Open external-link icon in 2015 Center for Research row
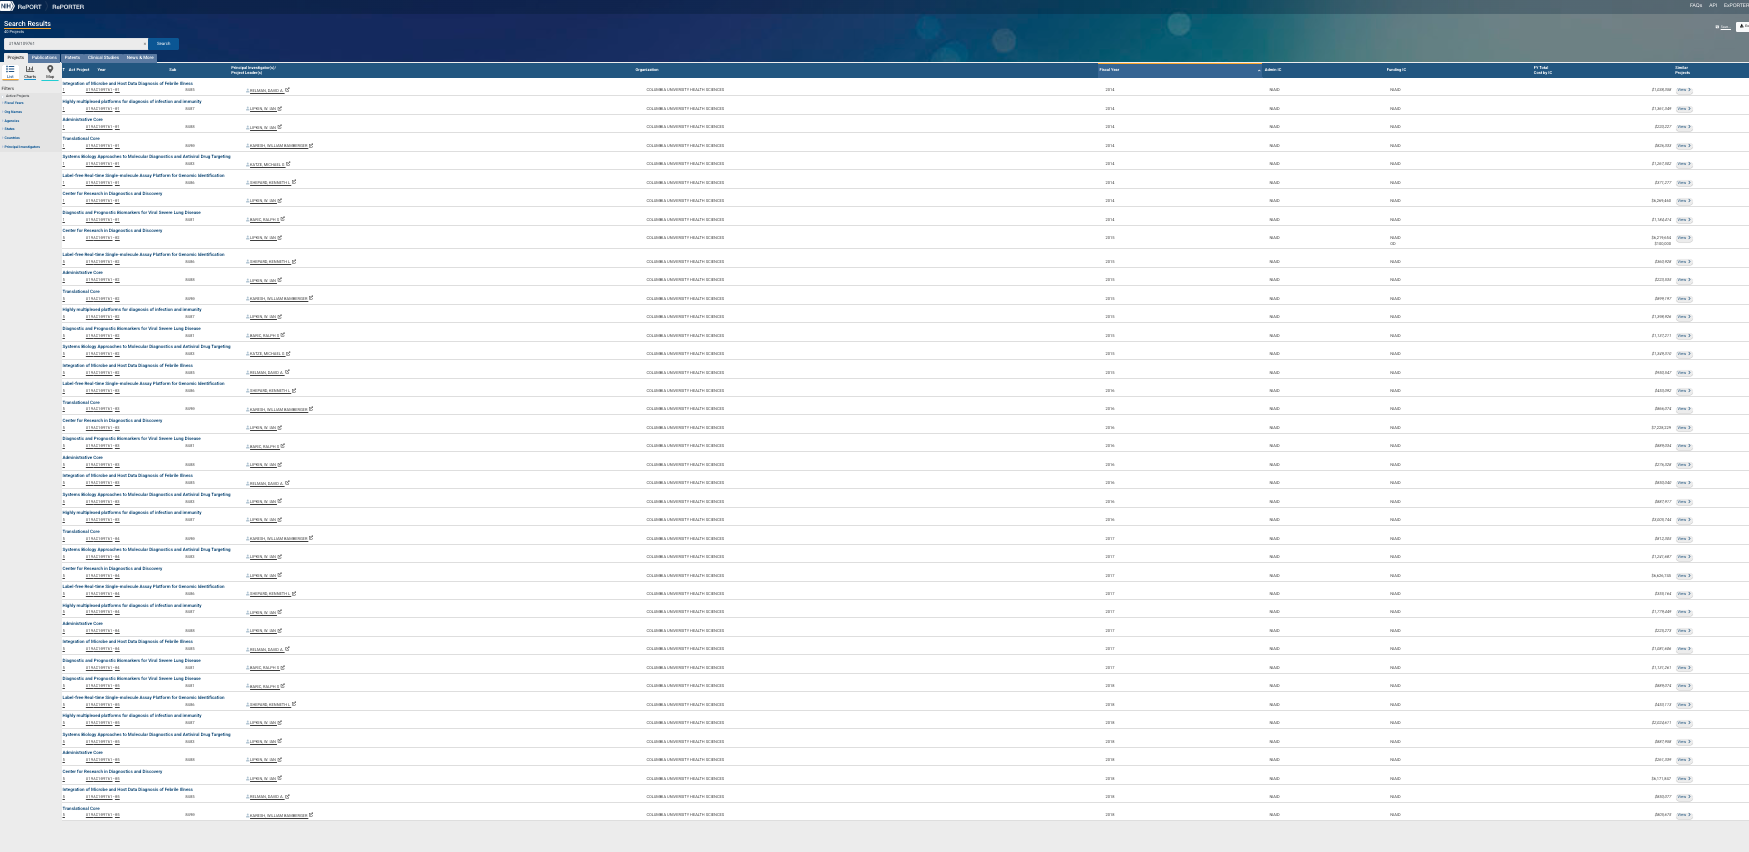 [279, 237]
